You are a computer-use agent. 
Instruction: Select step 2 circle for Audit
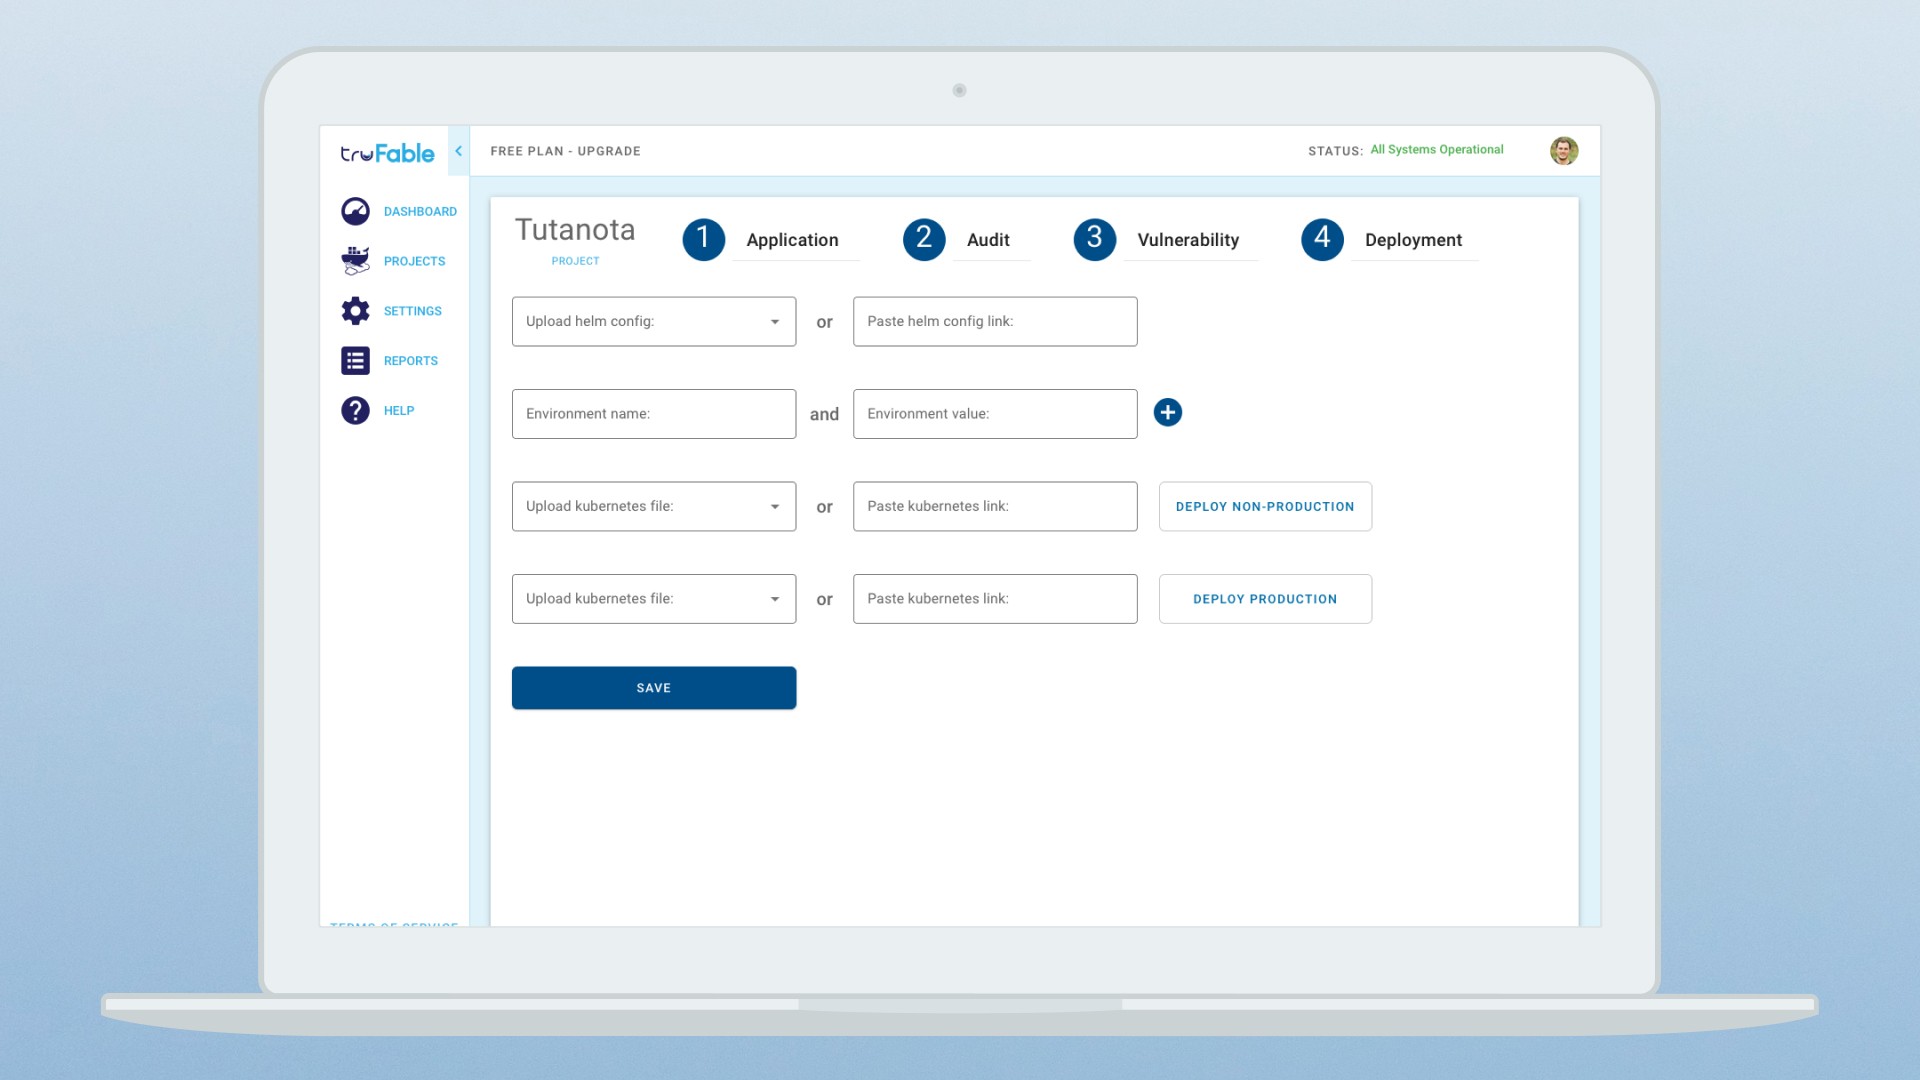924,239
